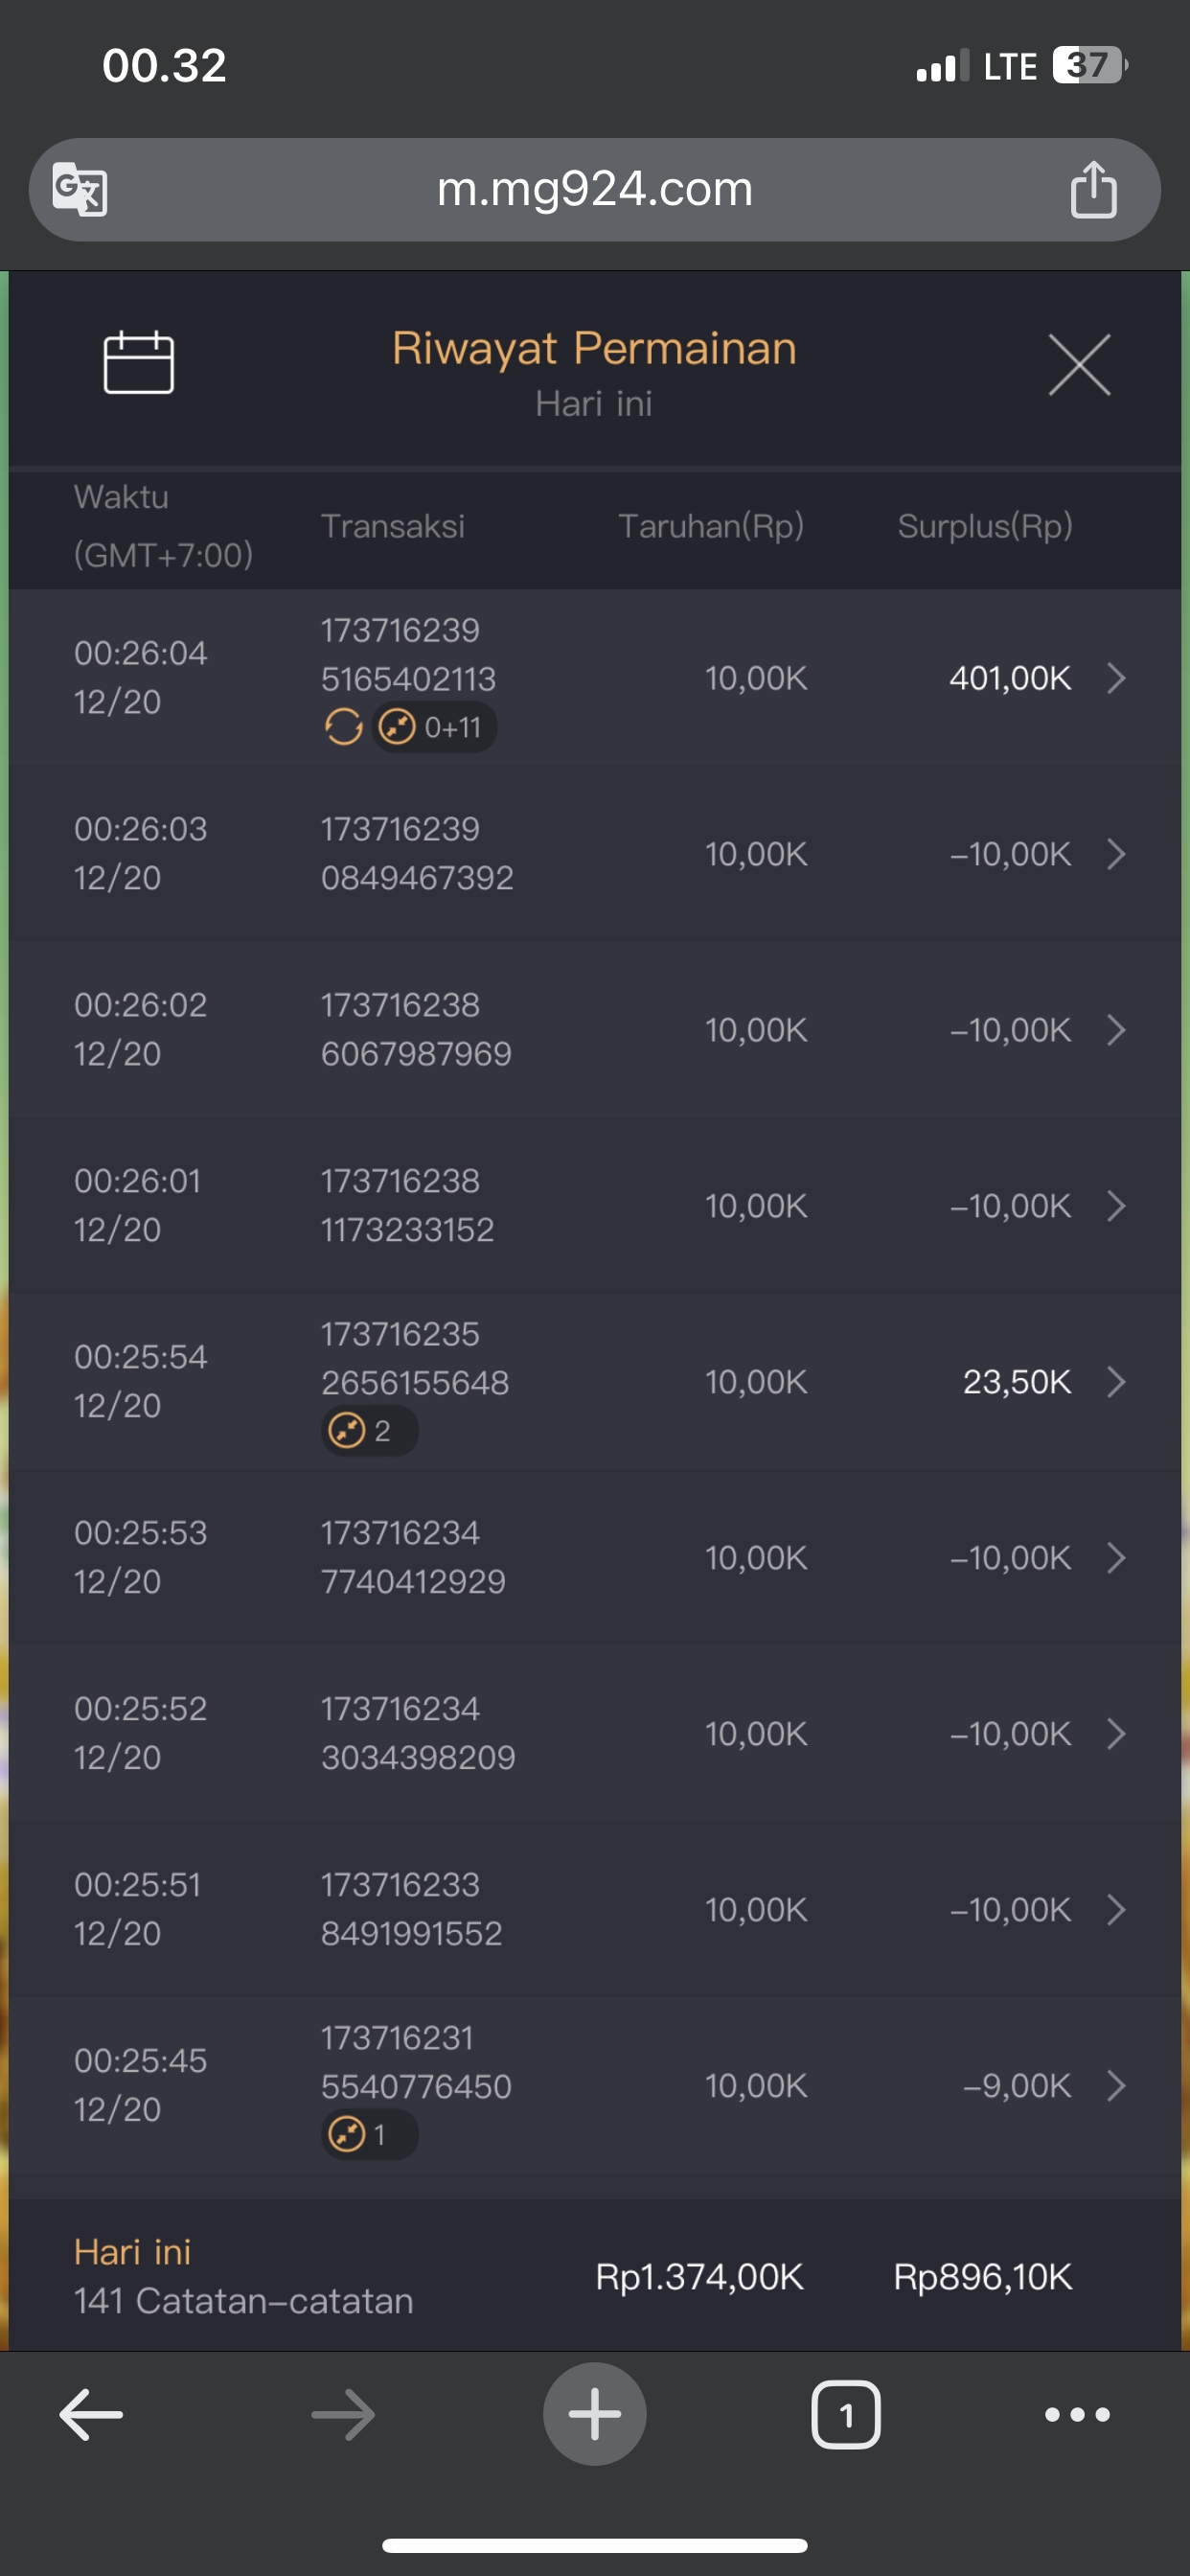Select the 00:25:53 game record row
This screenshot has width=1190, height=2576.
point(594,1558)
